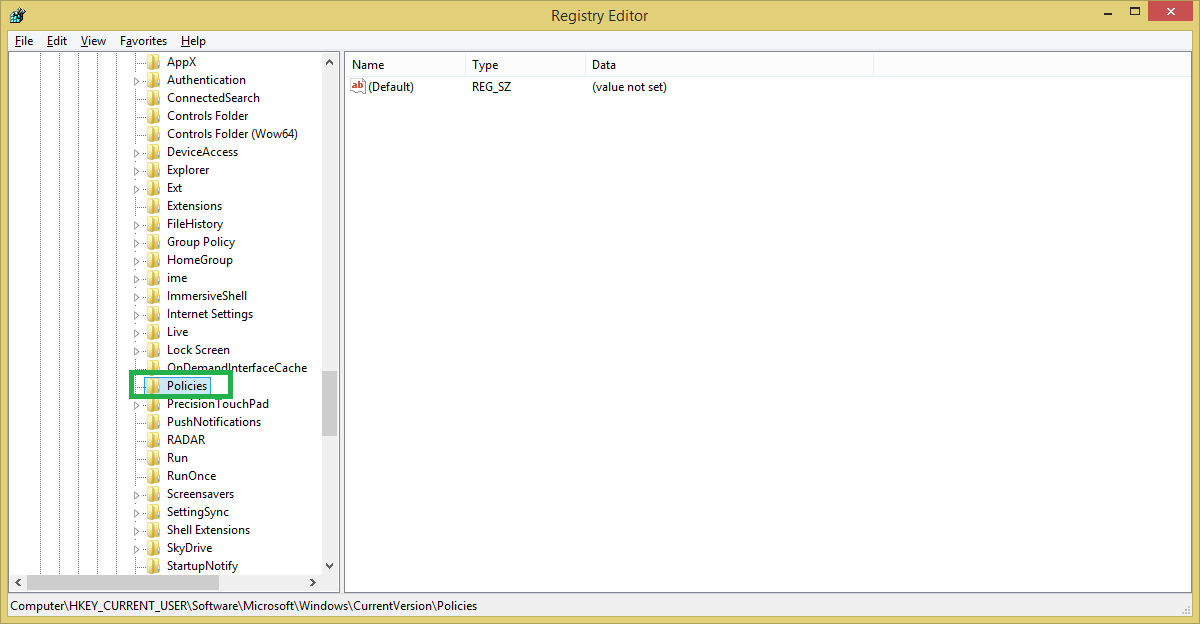Click the StartupNotify folder icon
The height and width of the screenshot is (624, 1200).
pyautogui.click(x=153, y=566)
